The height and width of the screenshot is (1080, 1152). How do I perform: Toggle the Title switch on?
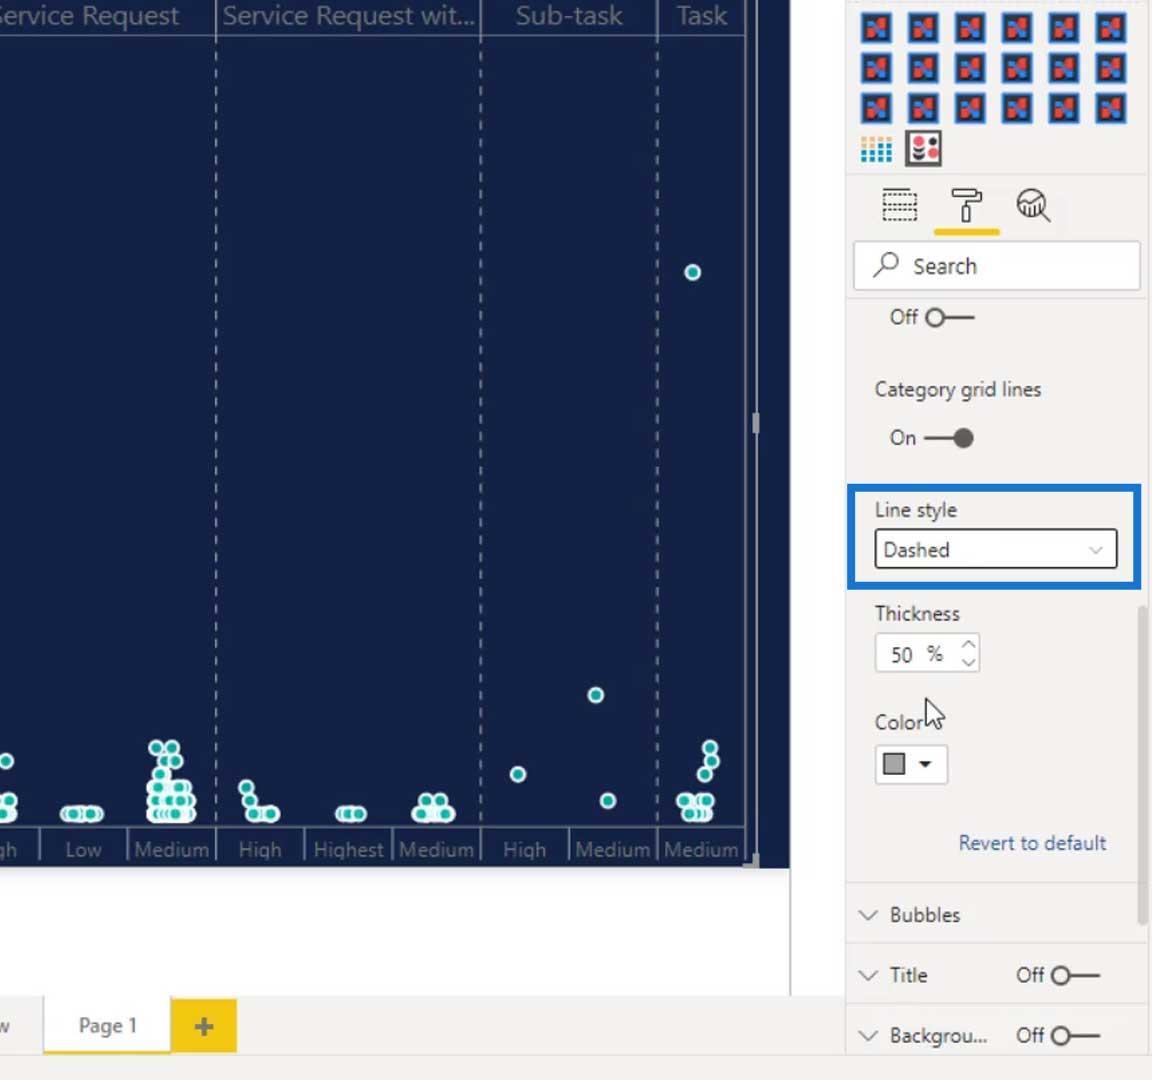1075,976
